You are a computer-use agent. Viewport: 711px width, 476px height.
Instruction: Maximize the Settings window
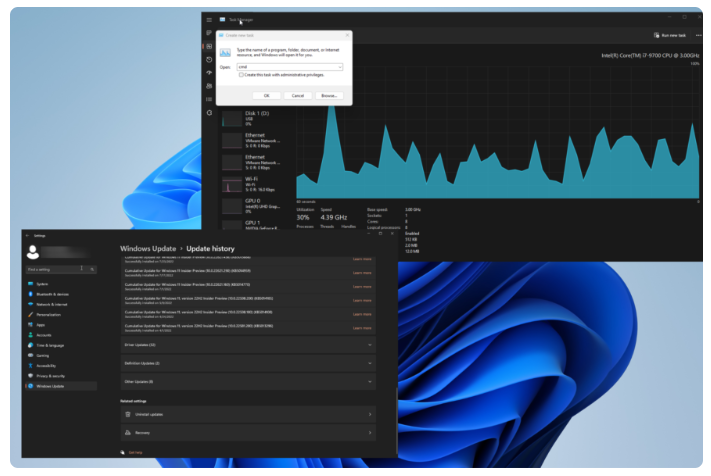tap(380, 234)
